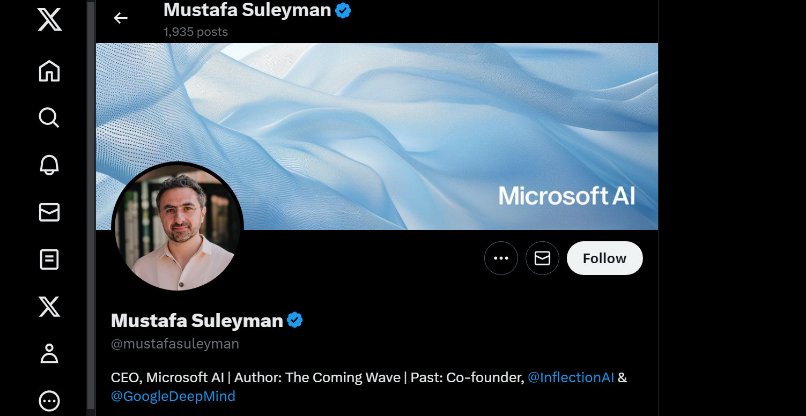Open Notifications bell in sidebar
806x416 pixels.
[49, 165]
